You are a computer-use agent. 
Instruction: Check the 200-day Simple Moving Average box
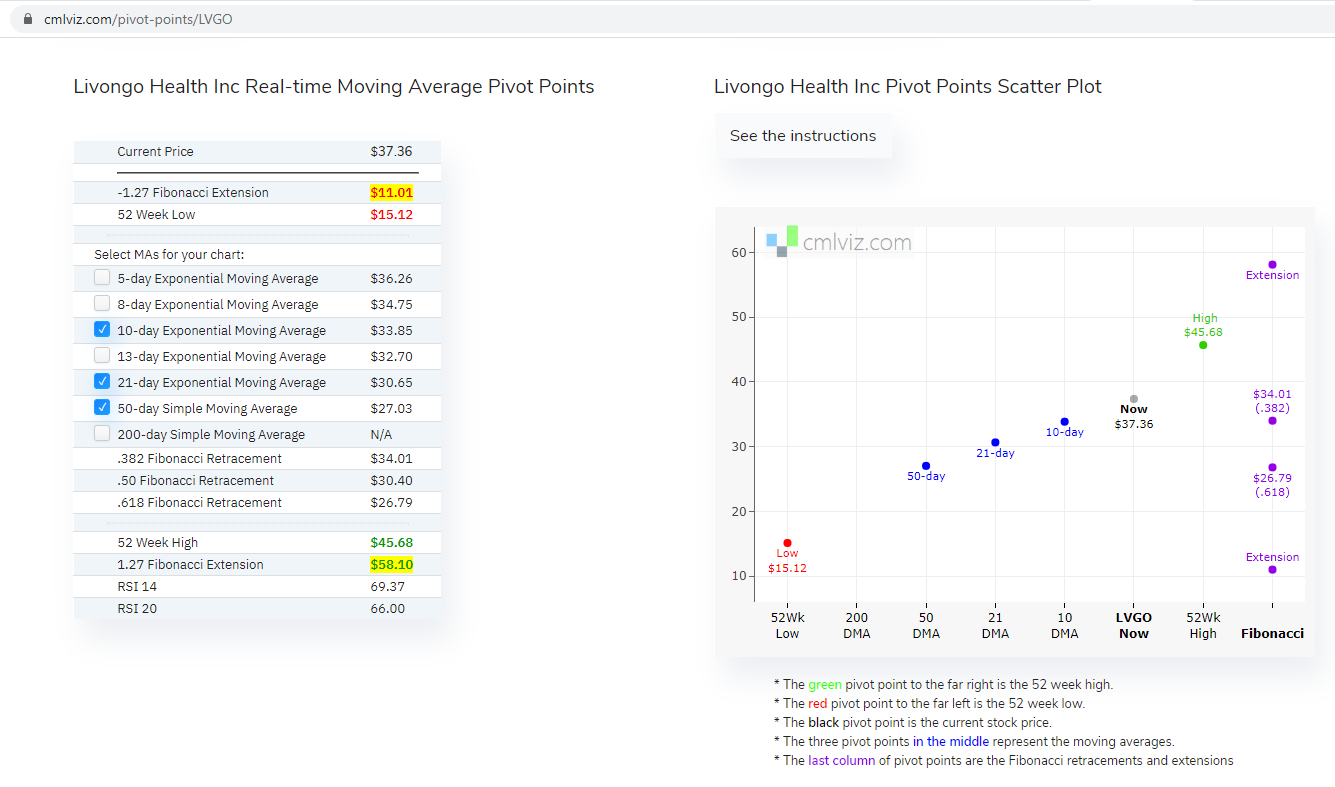pyautogui.click(x=102, y=434)
